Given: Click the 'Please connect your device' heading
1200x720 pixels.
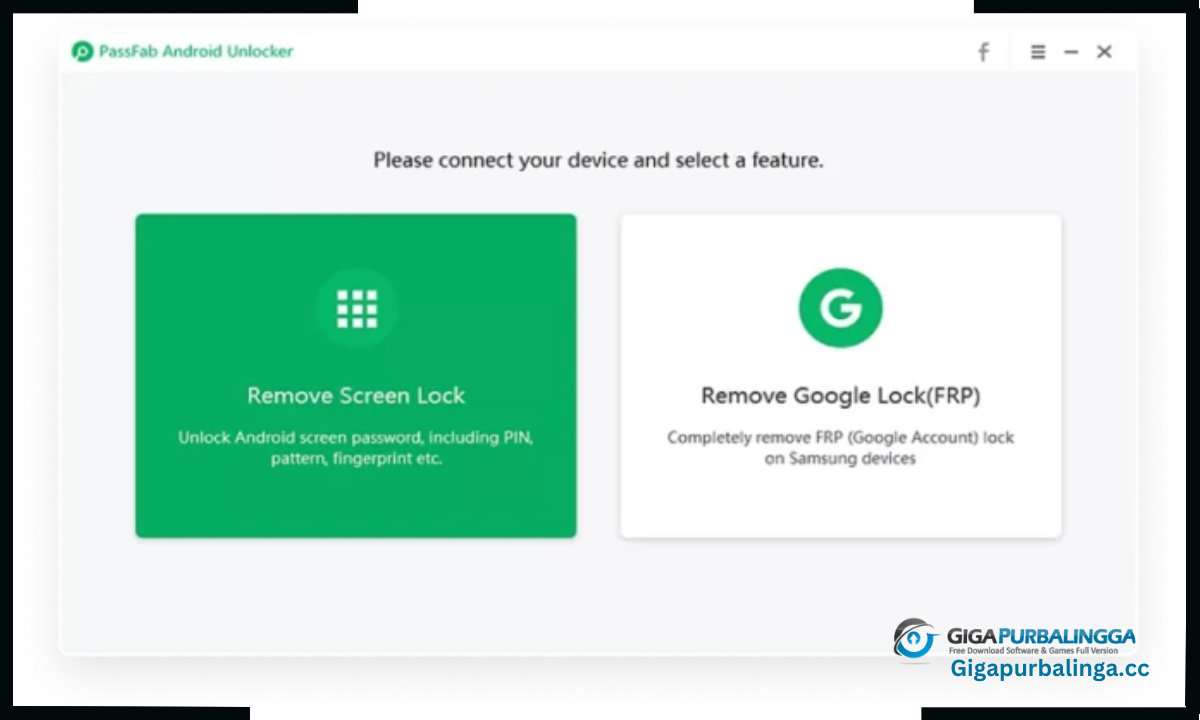Looking at the screenshot, I should pyautogui.click(x=599, y=160).
